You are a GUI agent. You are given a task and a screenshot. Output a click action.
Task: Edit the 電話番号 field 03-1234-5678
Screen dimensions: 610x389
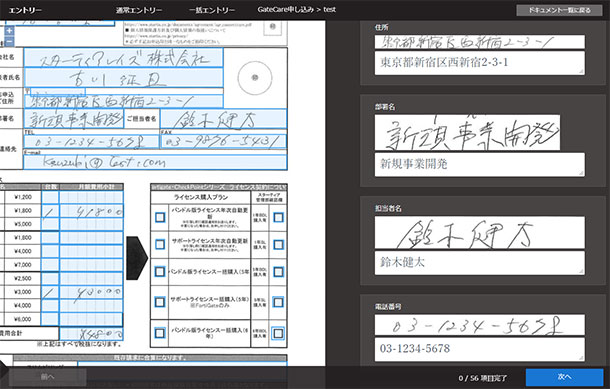tap(480, 349)
